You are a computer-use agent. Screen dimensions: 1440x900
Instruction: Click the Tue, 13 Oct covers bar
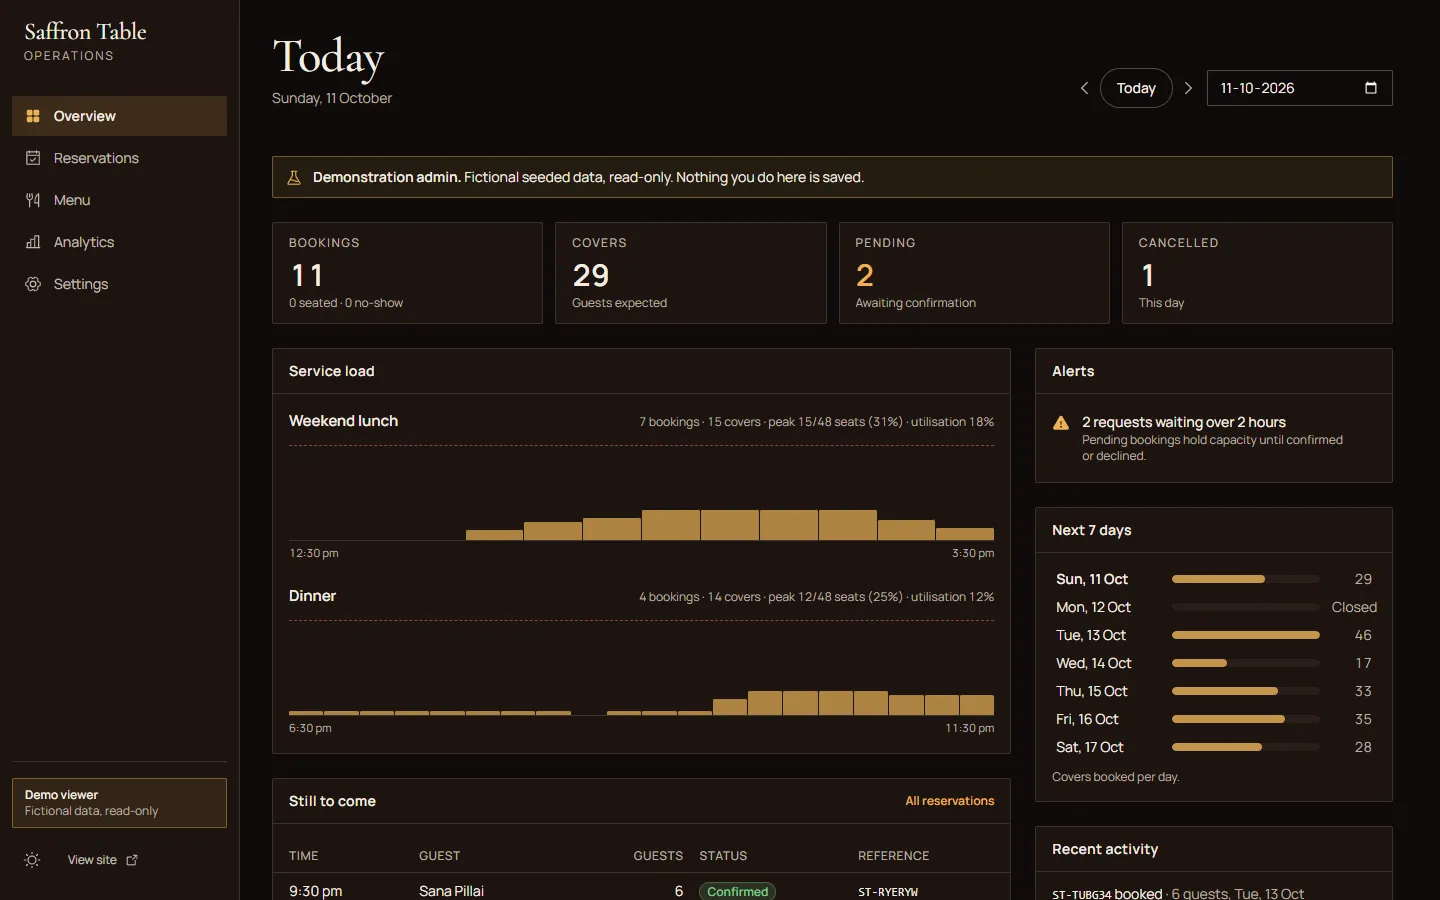click(1245, 635)
